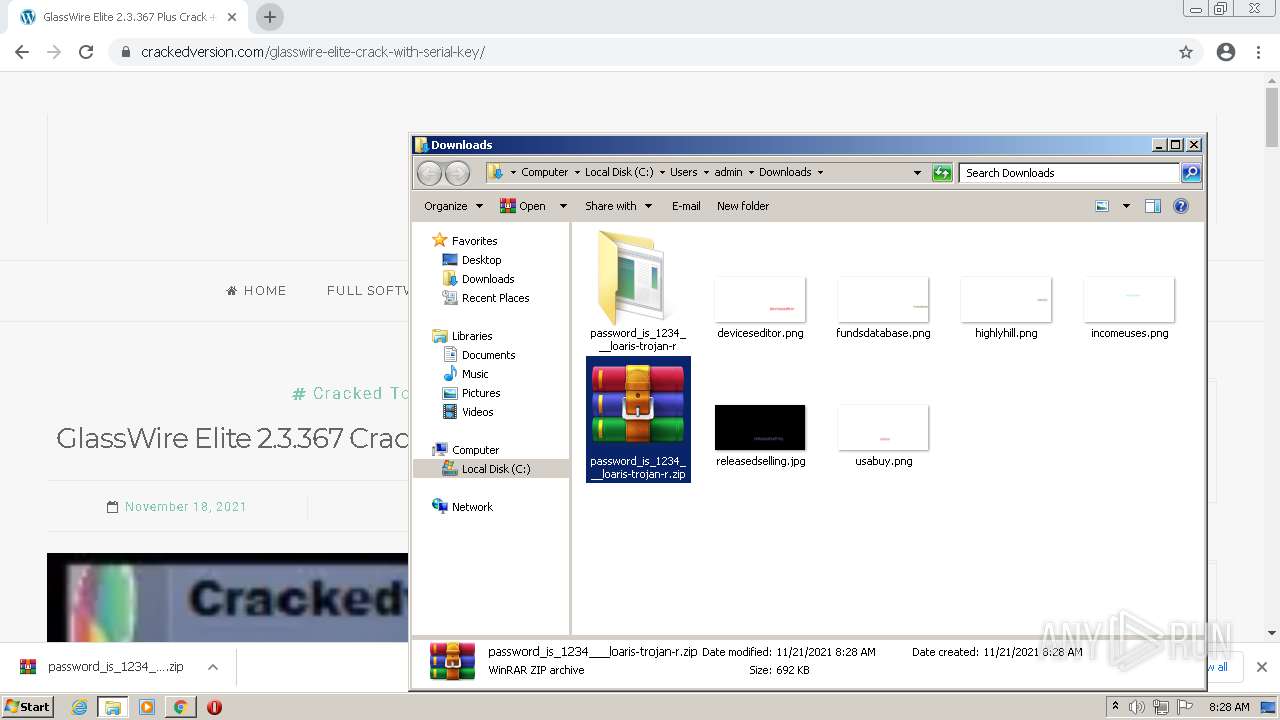The image size is (1280, 720).
Task: Select releasedselling.jpg file
Action: click(x=760, y=436)
